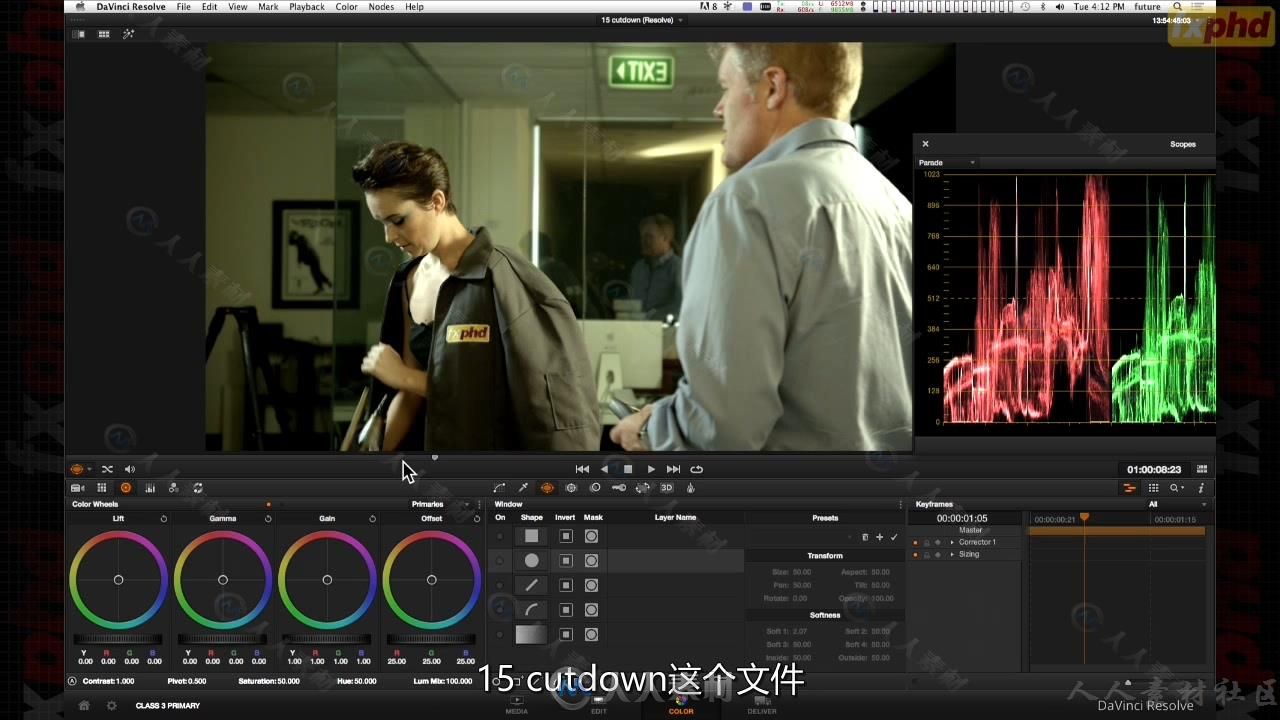Screen dimensions: 1280x720
Task: Open the Project Settings gear icon
Action: coord(112,705)
